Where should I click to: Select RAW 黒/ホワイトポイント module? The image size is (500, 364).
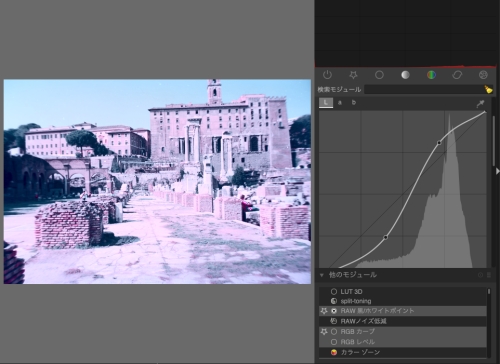(403, 311)
